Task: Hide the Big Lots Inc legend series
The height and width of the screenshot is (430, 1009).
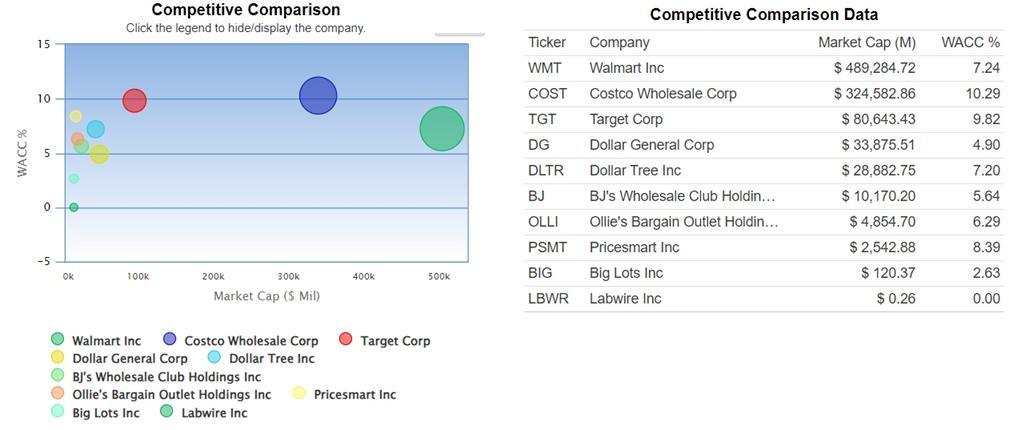Action: (x=105, y=413)
